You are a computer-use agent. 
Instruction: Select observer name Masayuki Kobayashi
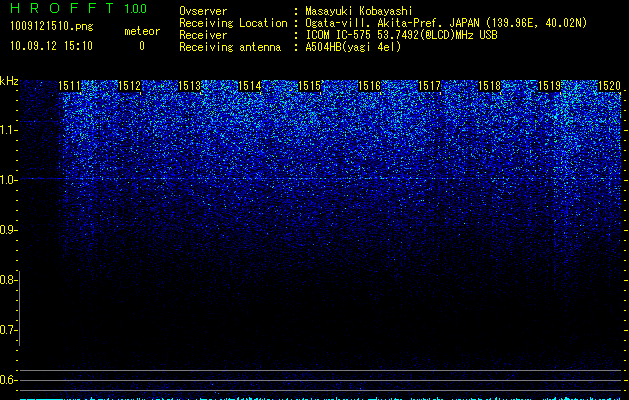(x=359, y=11)
